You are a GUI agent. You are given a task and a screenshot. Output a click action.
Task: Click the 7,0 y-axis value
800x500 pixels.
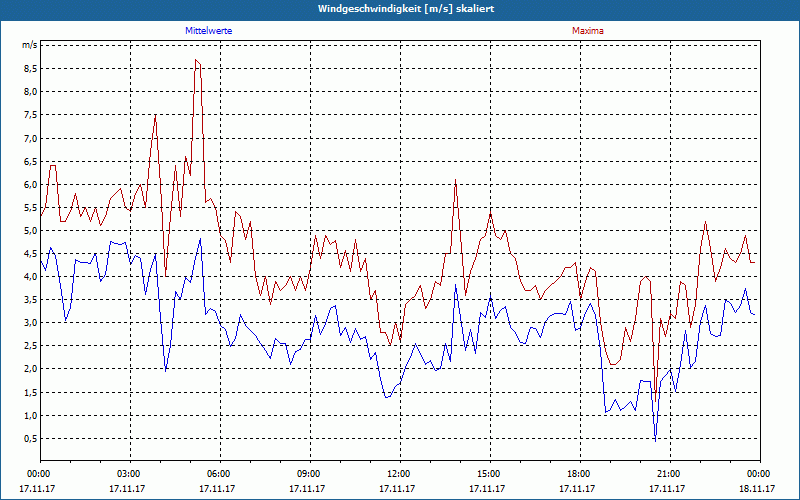point(30,138)
